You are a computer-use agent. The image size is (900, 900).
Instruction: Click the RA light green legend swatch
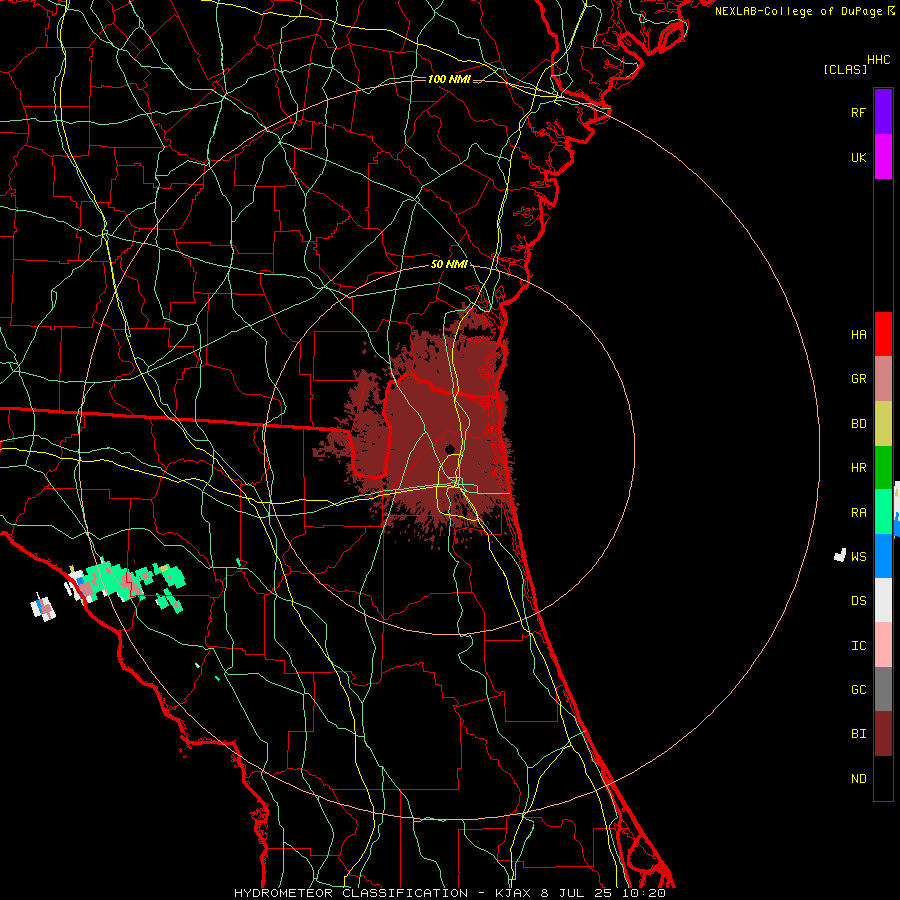(883, 512)
